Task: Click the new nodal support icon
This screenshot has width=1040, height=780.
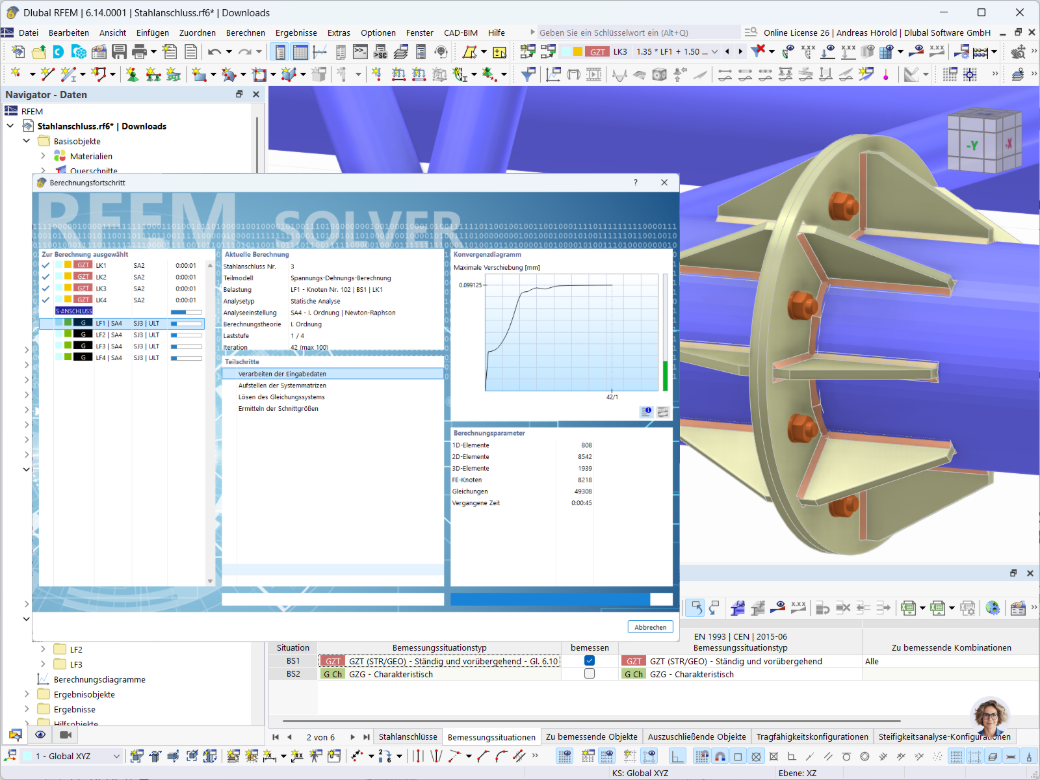Action: coord(133,74)
